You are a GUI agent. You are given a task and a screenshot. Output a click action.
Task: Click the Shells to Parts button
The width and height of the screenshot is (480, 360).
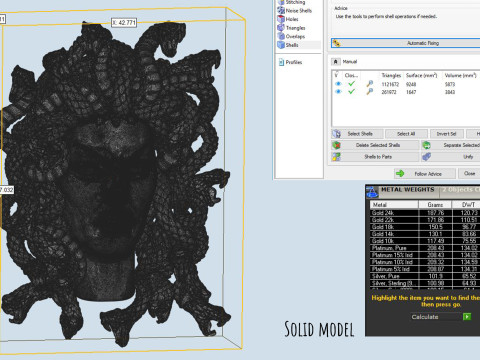pos(375,157)
